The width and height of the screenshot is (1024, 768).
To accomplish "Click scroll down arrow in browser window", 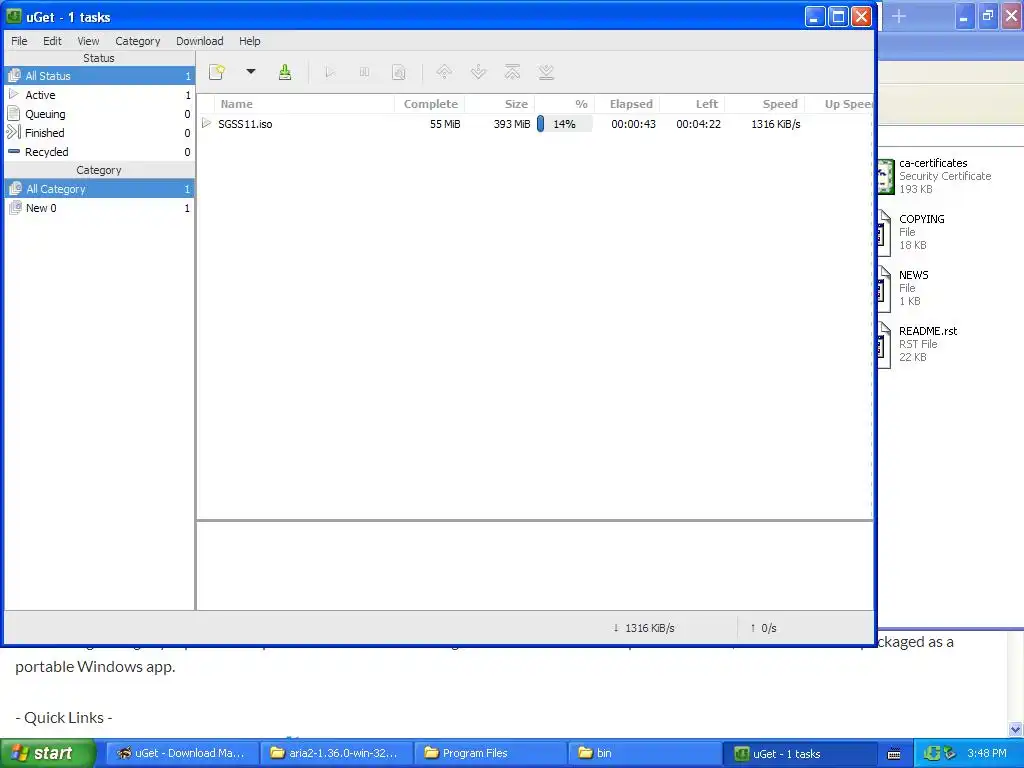I will [1015, 729].
